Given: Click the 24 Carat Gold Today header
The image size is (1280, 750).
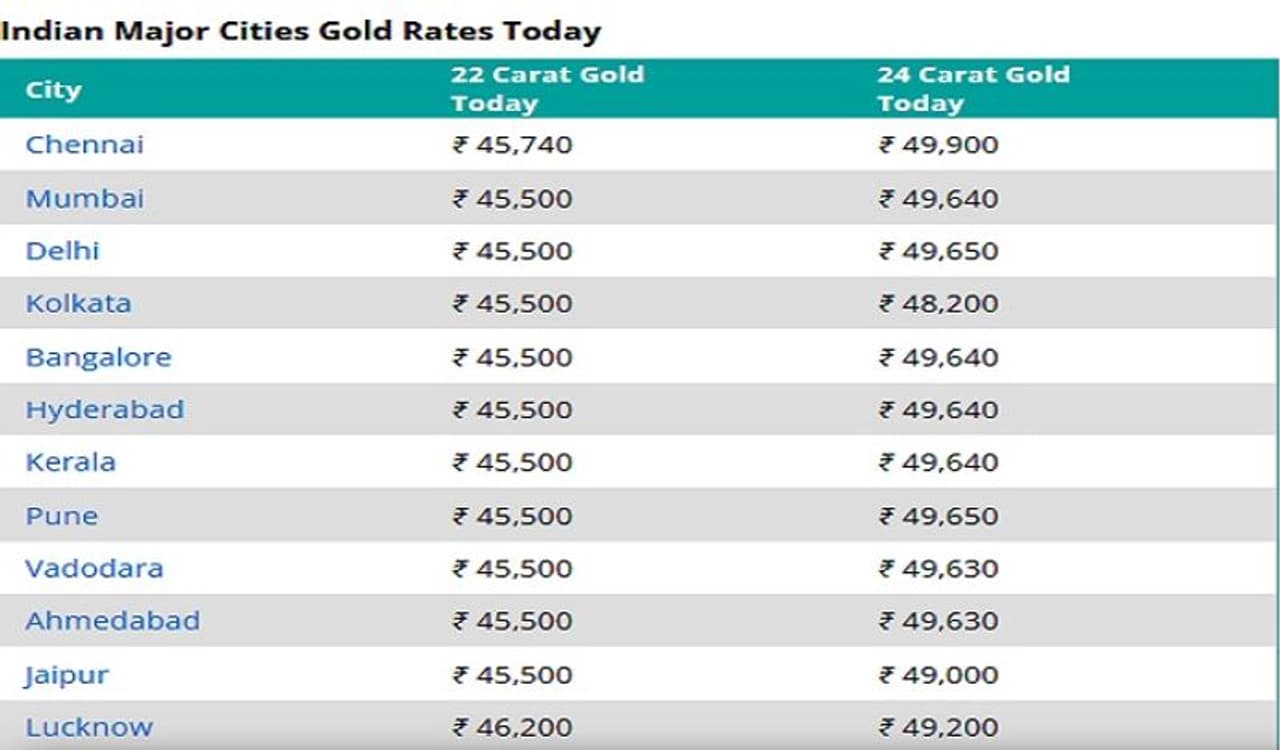Looking at the screenshot, I should tap(973, 89).
